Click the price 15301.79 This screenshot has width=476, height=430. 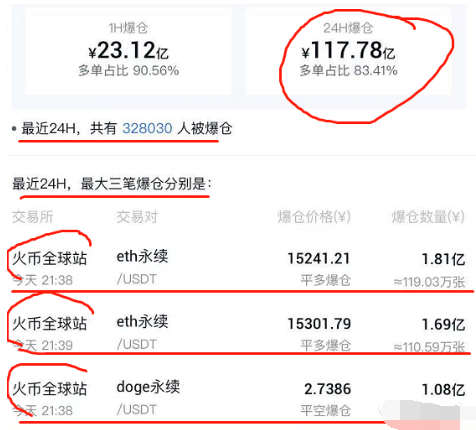click(319, 324)
